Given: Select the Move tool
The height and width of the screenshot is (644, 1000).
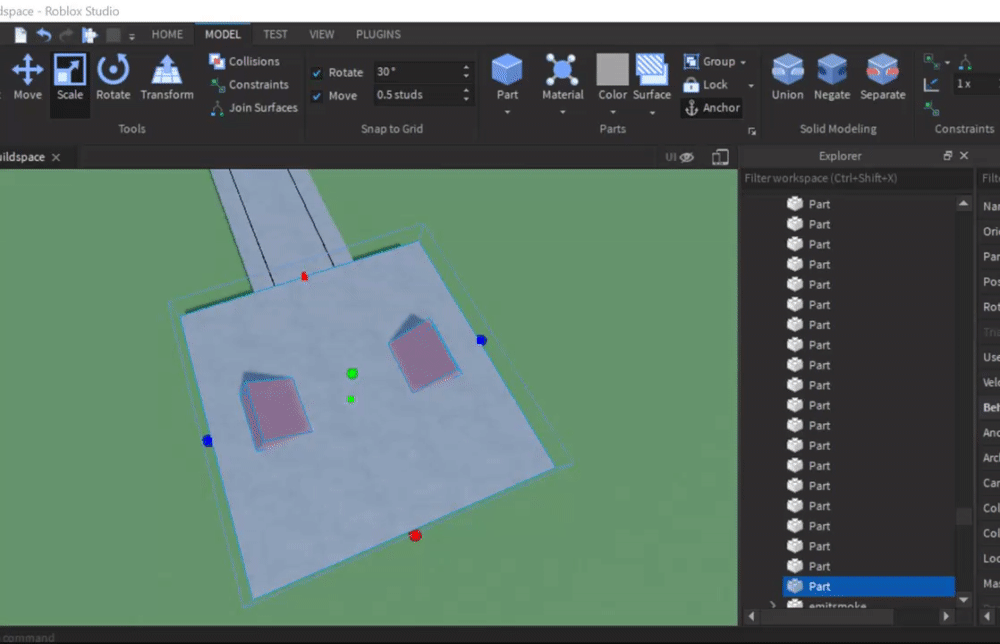Looking at the screenshot, I should point(27,78).
